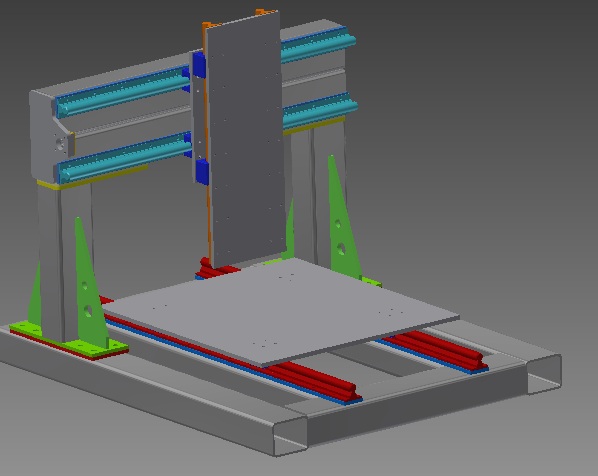Image resolution: width=598 pixels, height=476 pixels.
Task: Select the gantry's left end plate with the hole
Action: coord(50,137)
